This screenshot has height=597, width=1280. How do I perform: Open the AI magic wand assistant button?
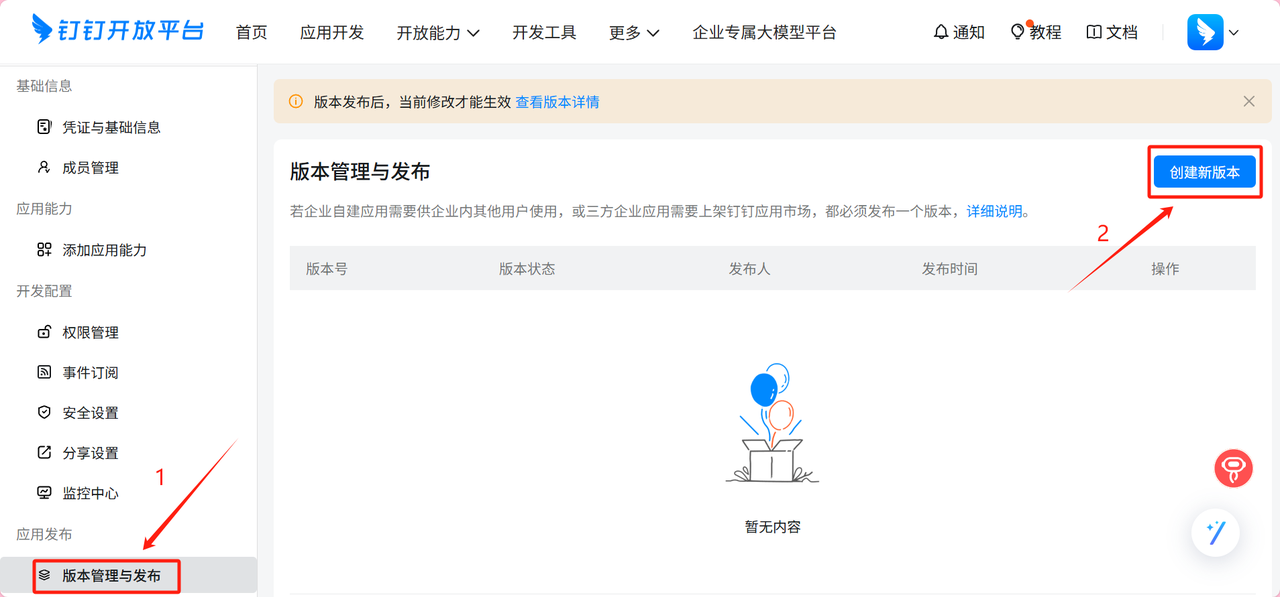tap(1215, 532)
